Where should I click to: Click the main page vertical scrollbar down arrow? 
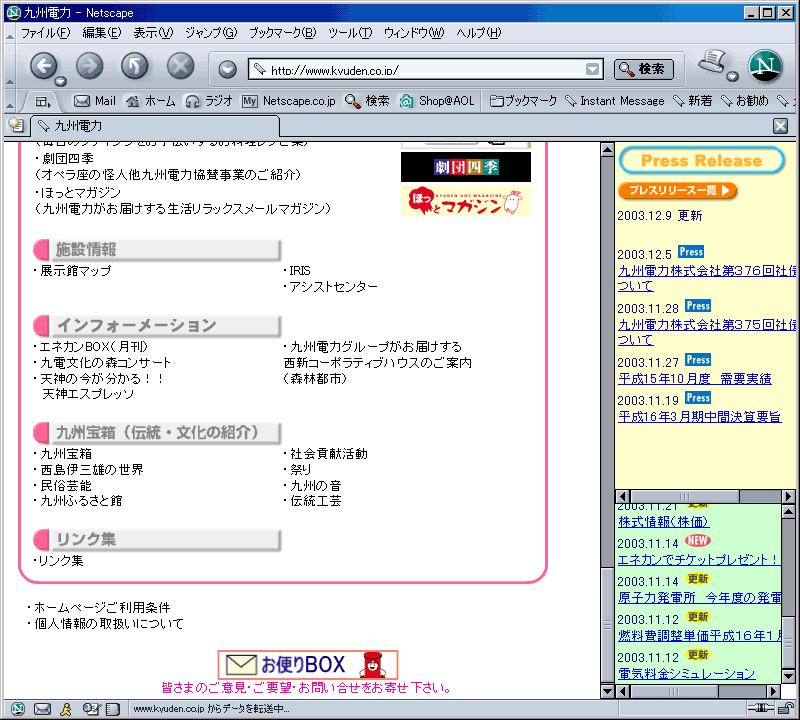click(607, 691)
